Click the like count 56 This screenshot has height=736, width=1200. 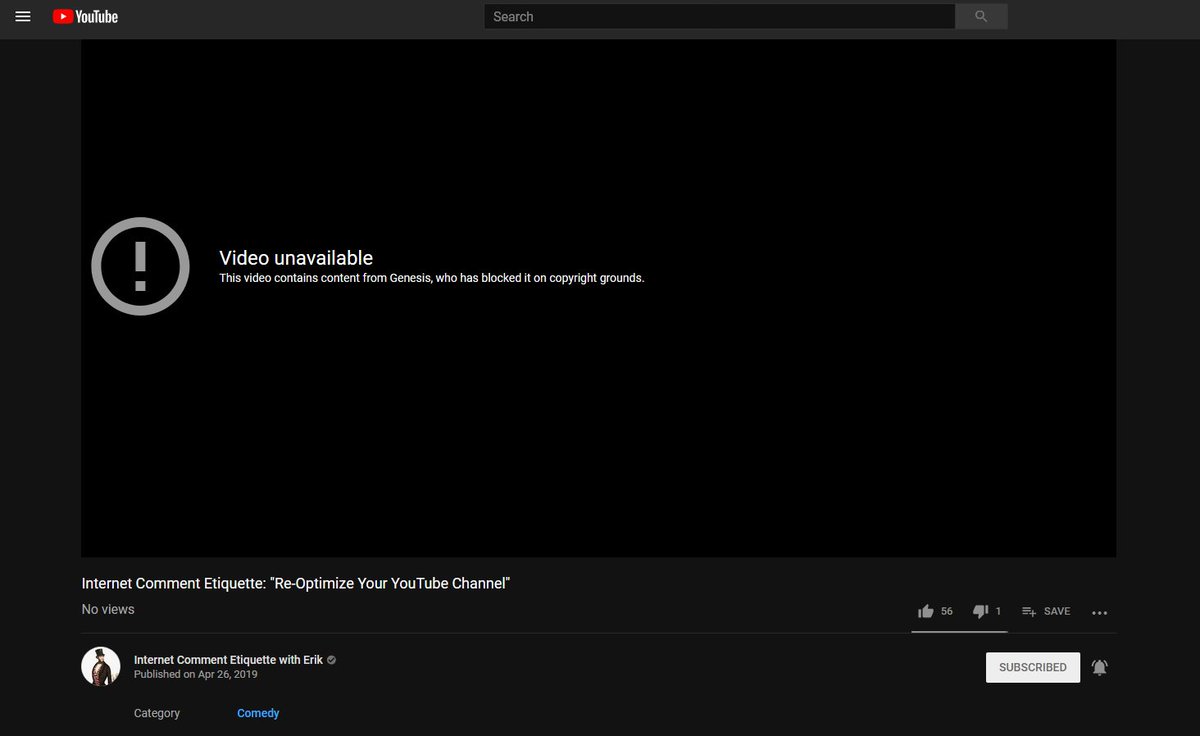click(x=947, y=611)
